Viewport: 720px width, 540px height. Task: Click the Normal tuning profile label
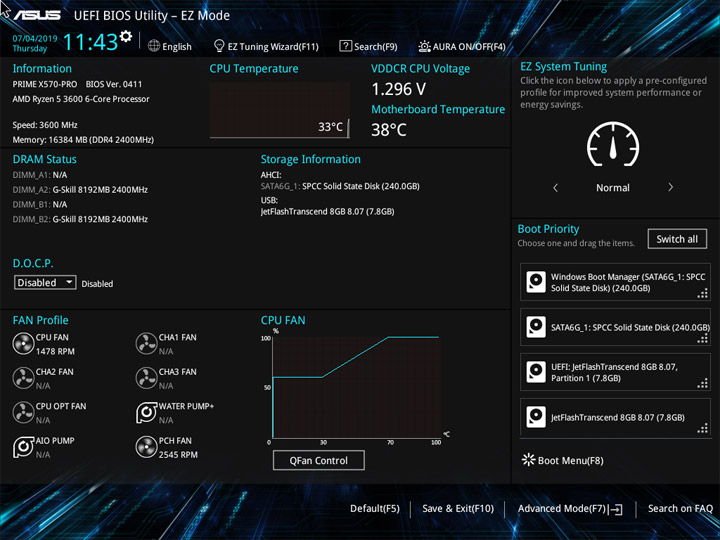click(x=613, y=187)
